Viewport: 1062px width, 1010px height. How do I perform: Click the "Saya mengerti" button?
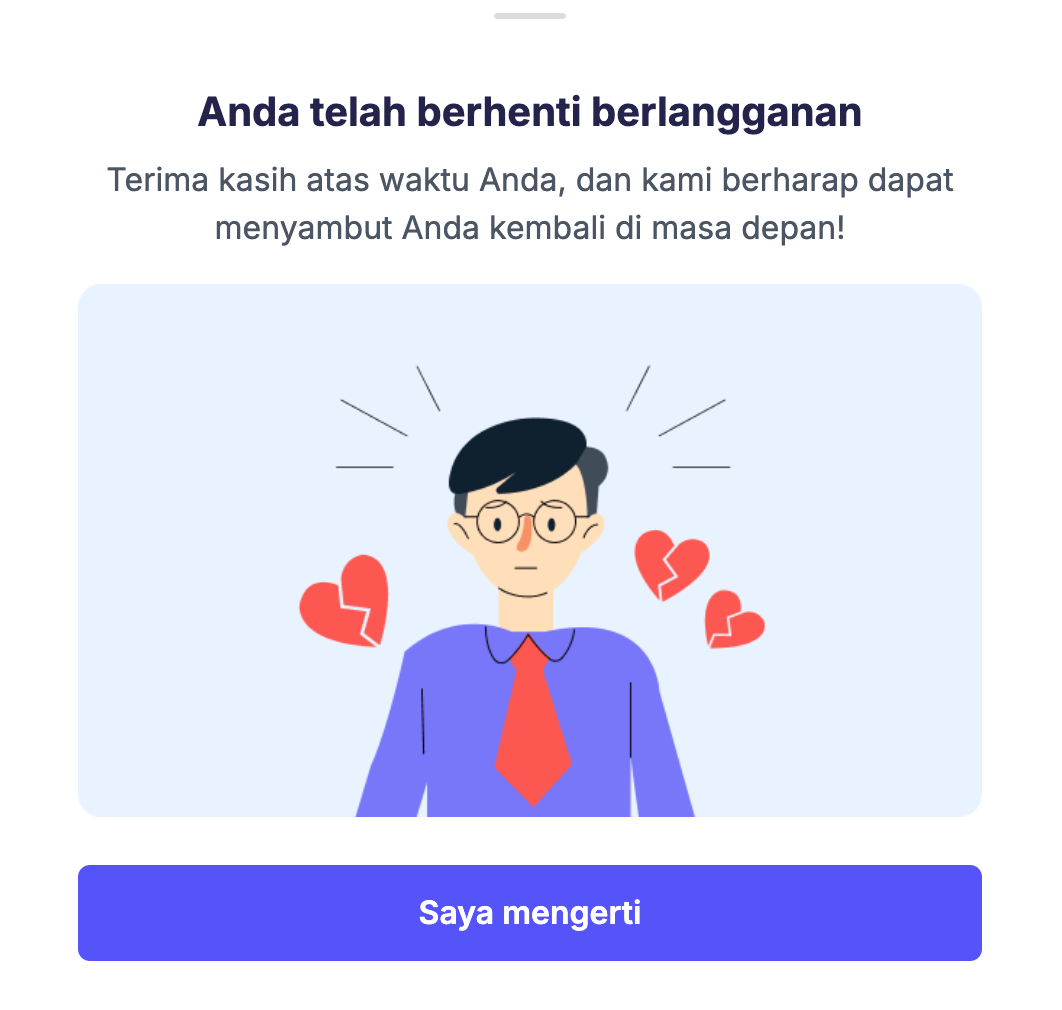(x=530, y=912)
